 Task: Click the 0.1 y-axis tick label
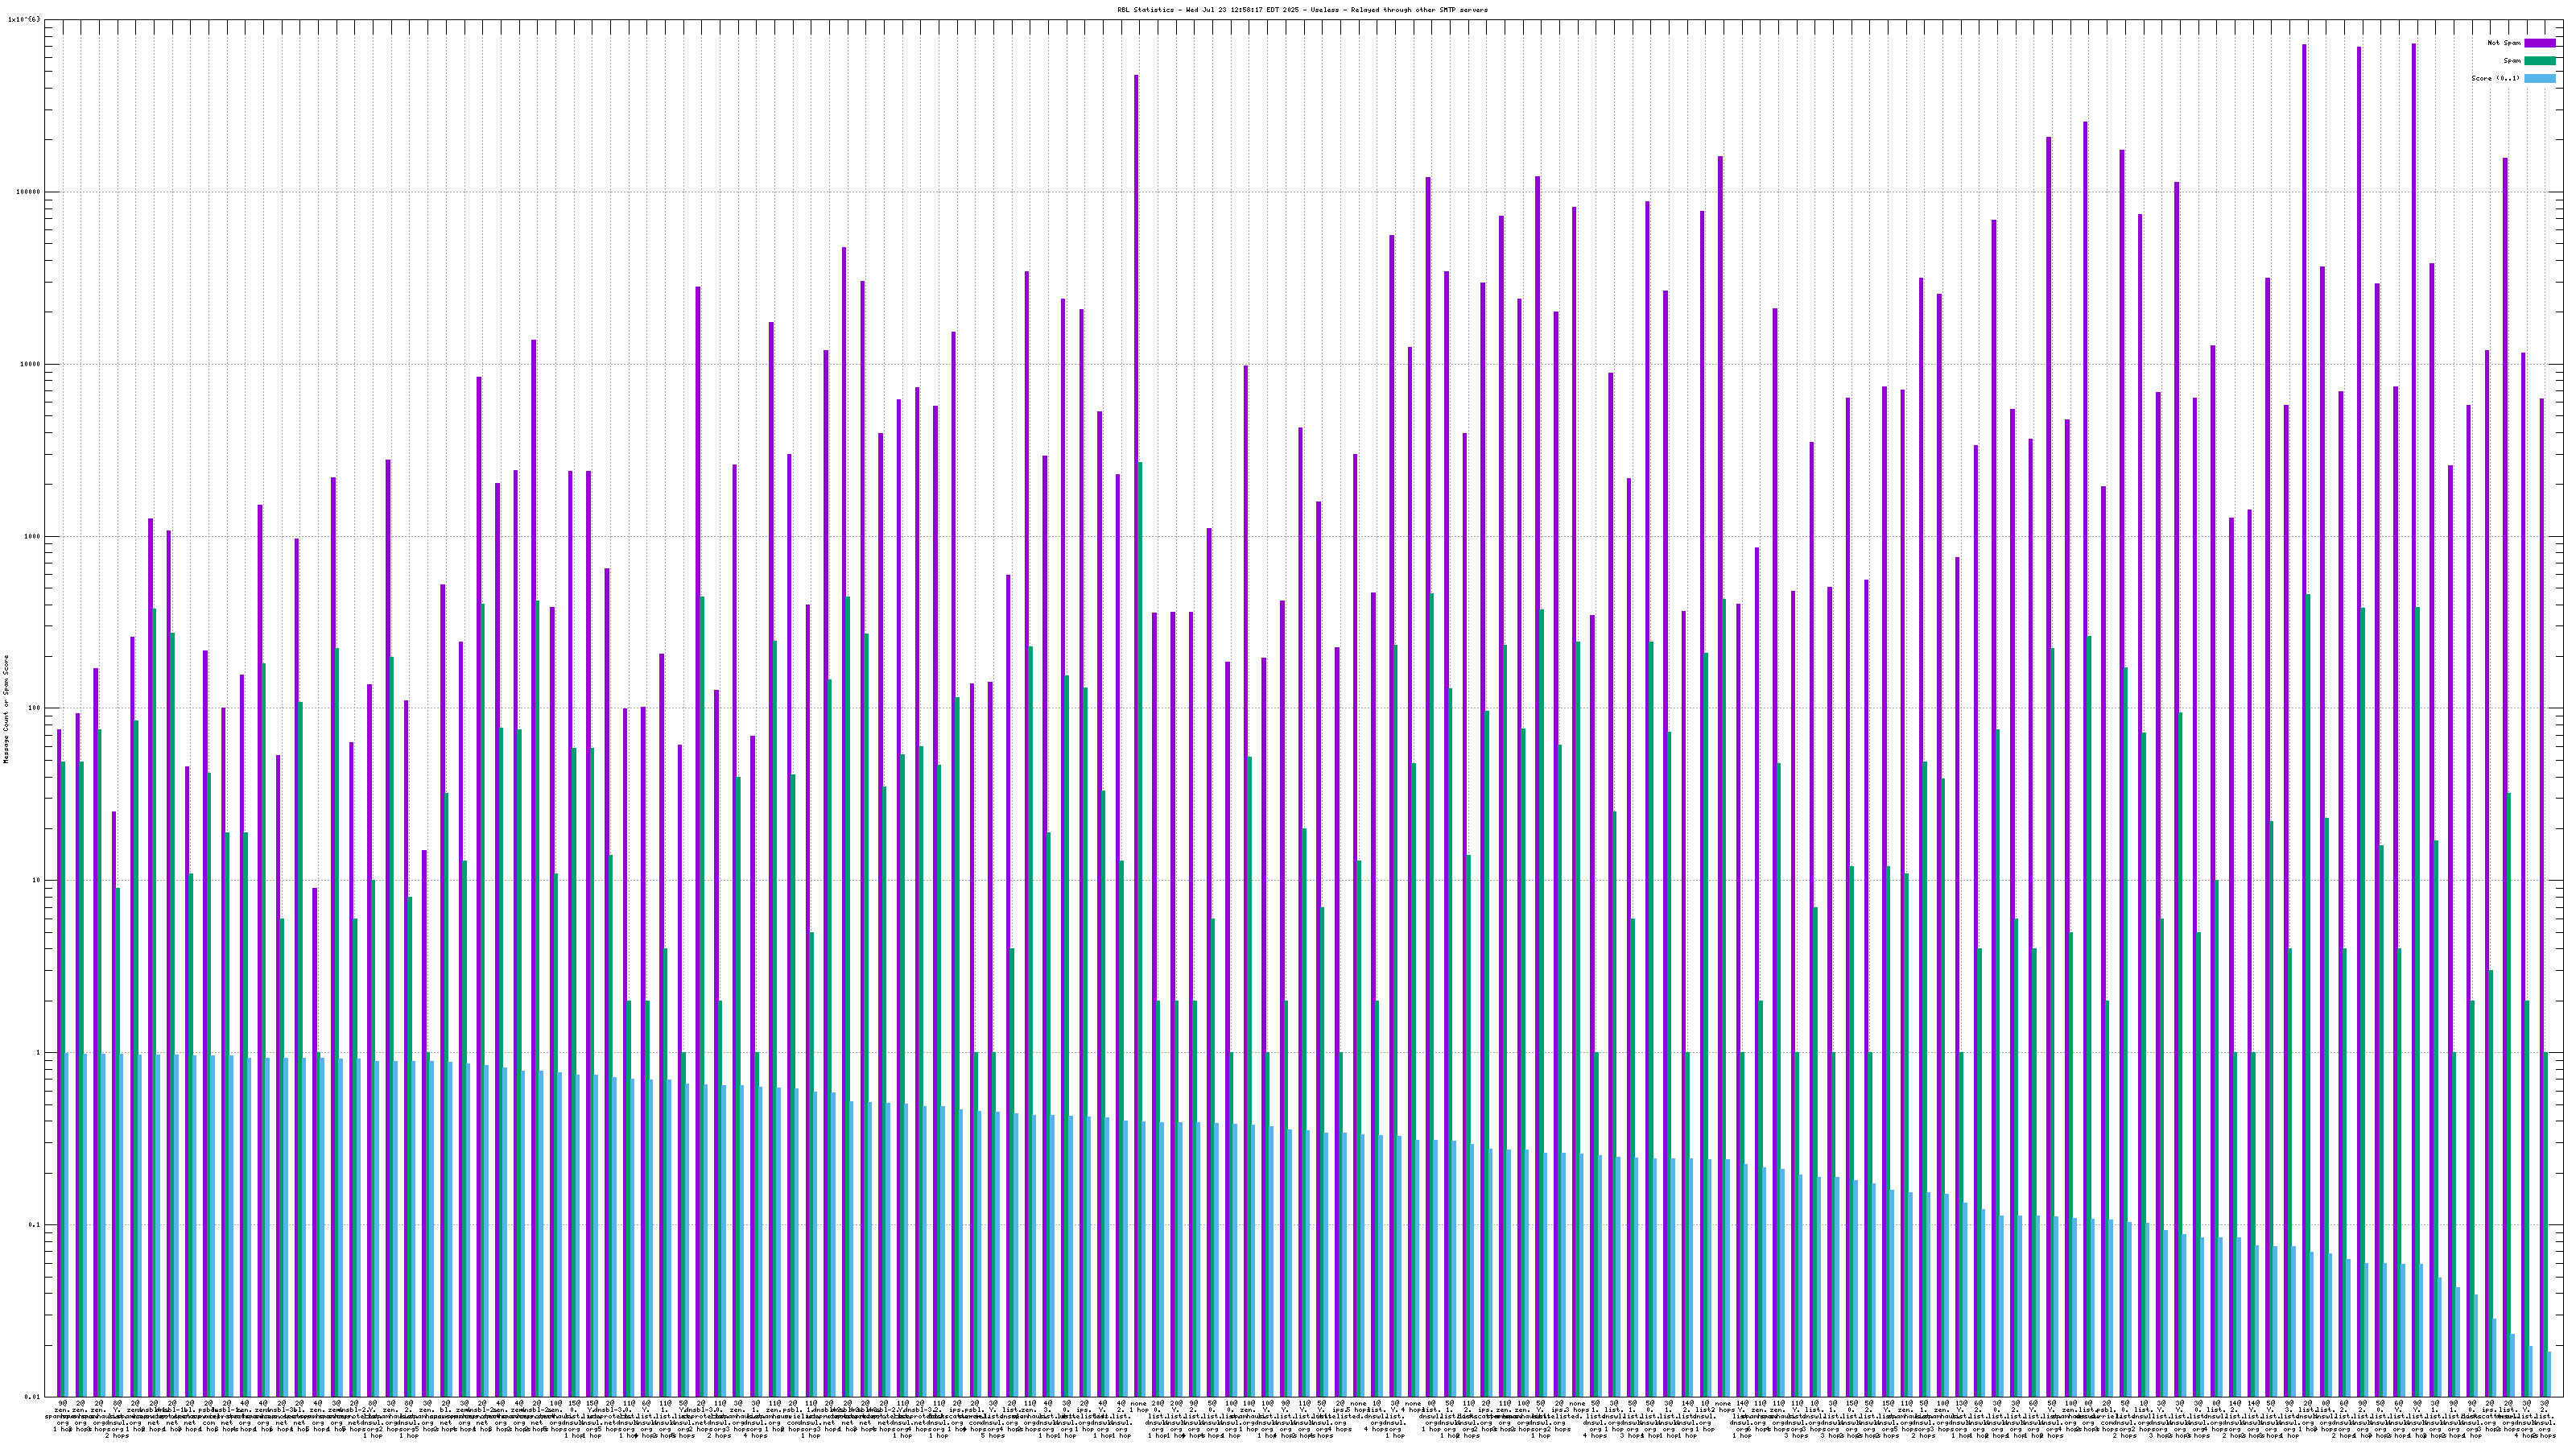click(35, 1225)
